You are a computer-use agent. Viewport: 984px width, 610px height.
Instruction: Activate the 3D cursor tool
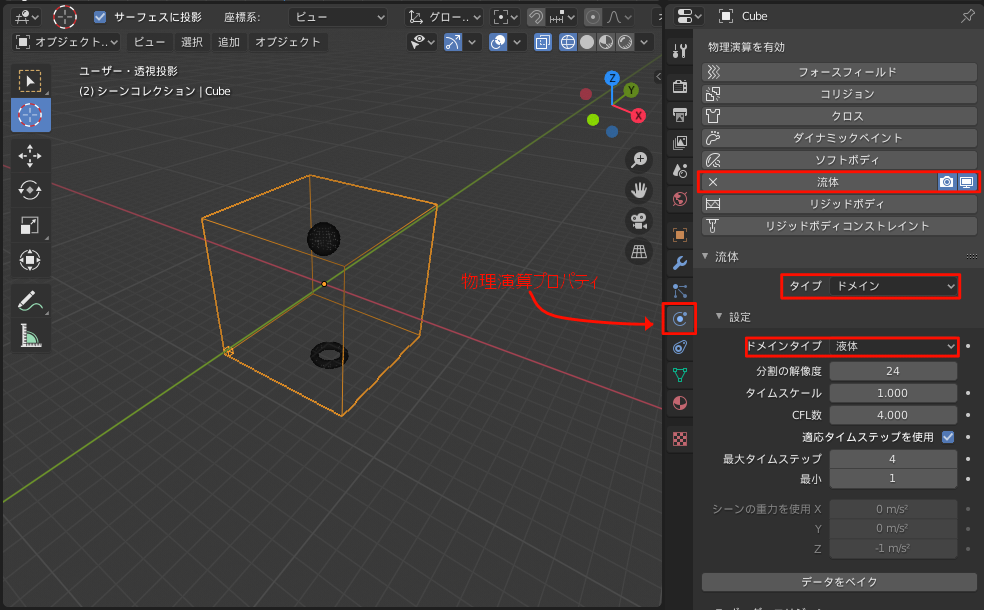(30, 115)
